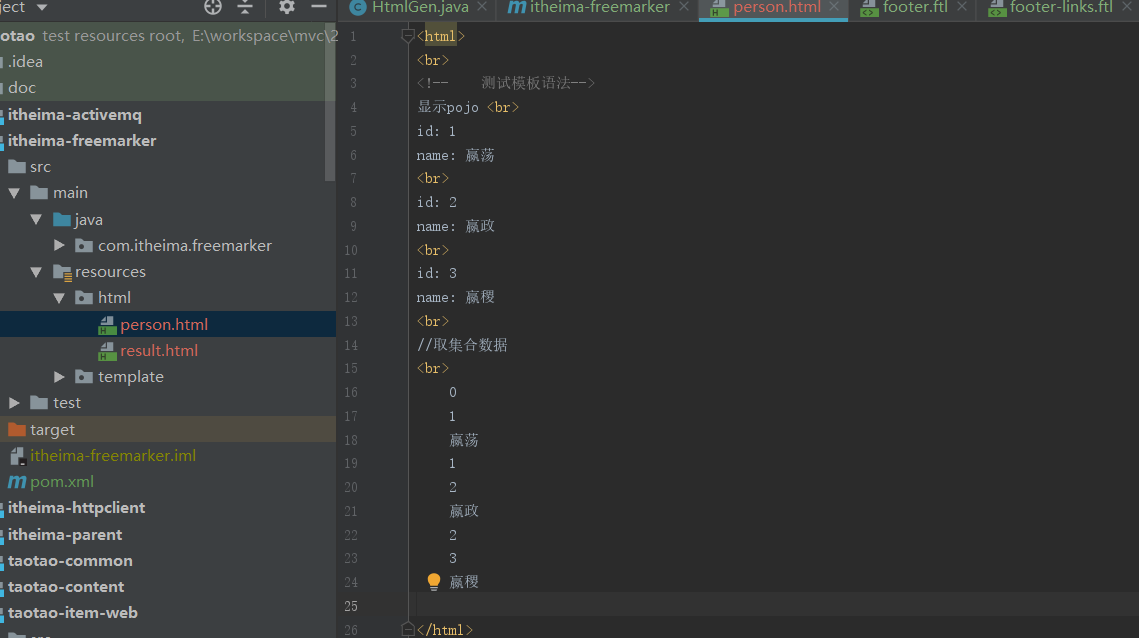Click the blue java source folder icon

click(62, 219)
